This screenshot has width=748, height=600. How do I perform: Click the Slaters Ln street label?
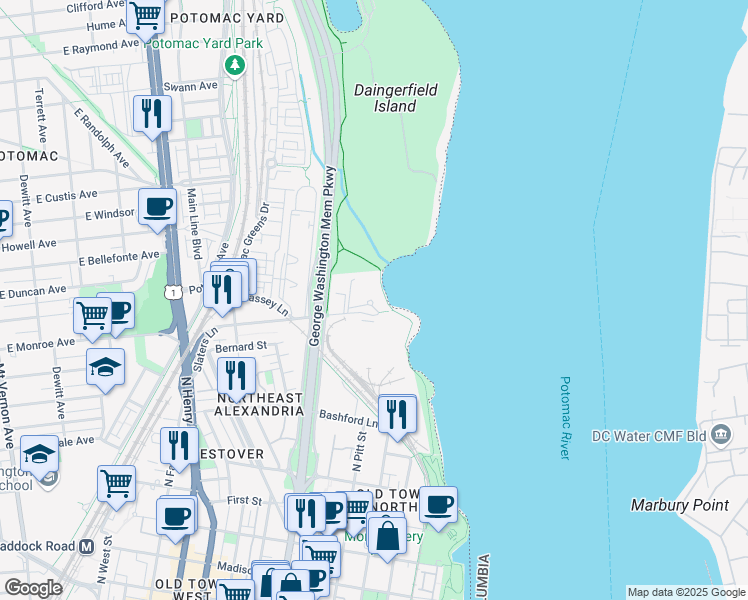click(205, 350)
